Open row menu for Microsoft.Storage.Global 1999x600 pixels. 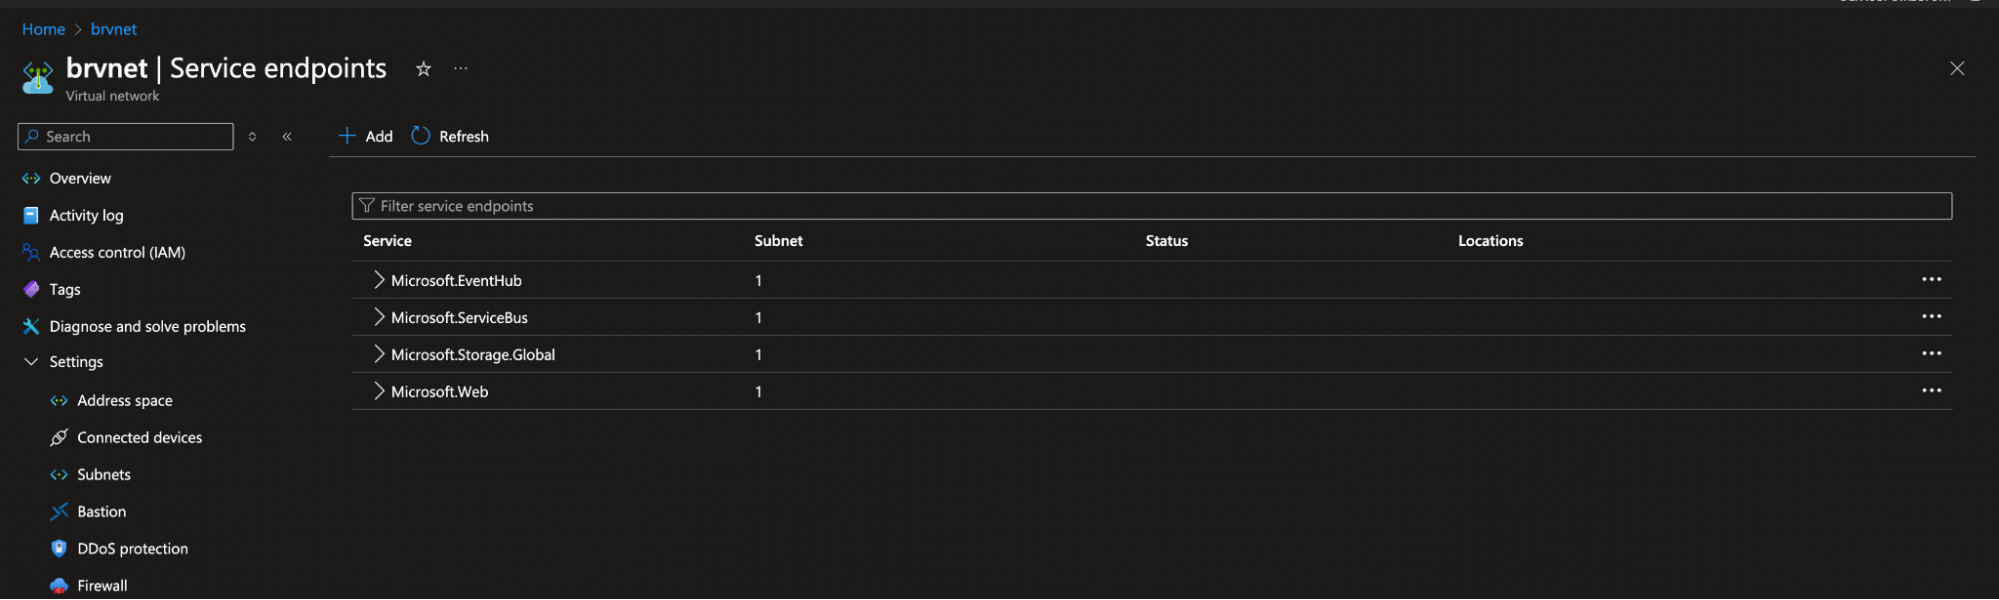point(1931,354)
